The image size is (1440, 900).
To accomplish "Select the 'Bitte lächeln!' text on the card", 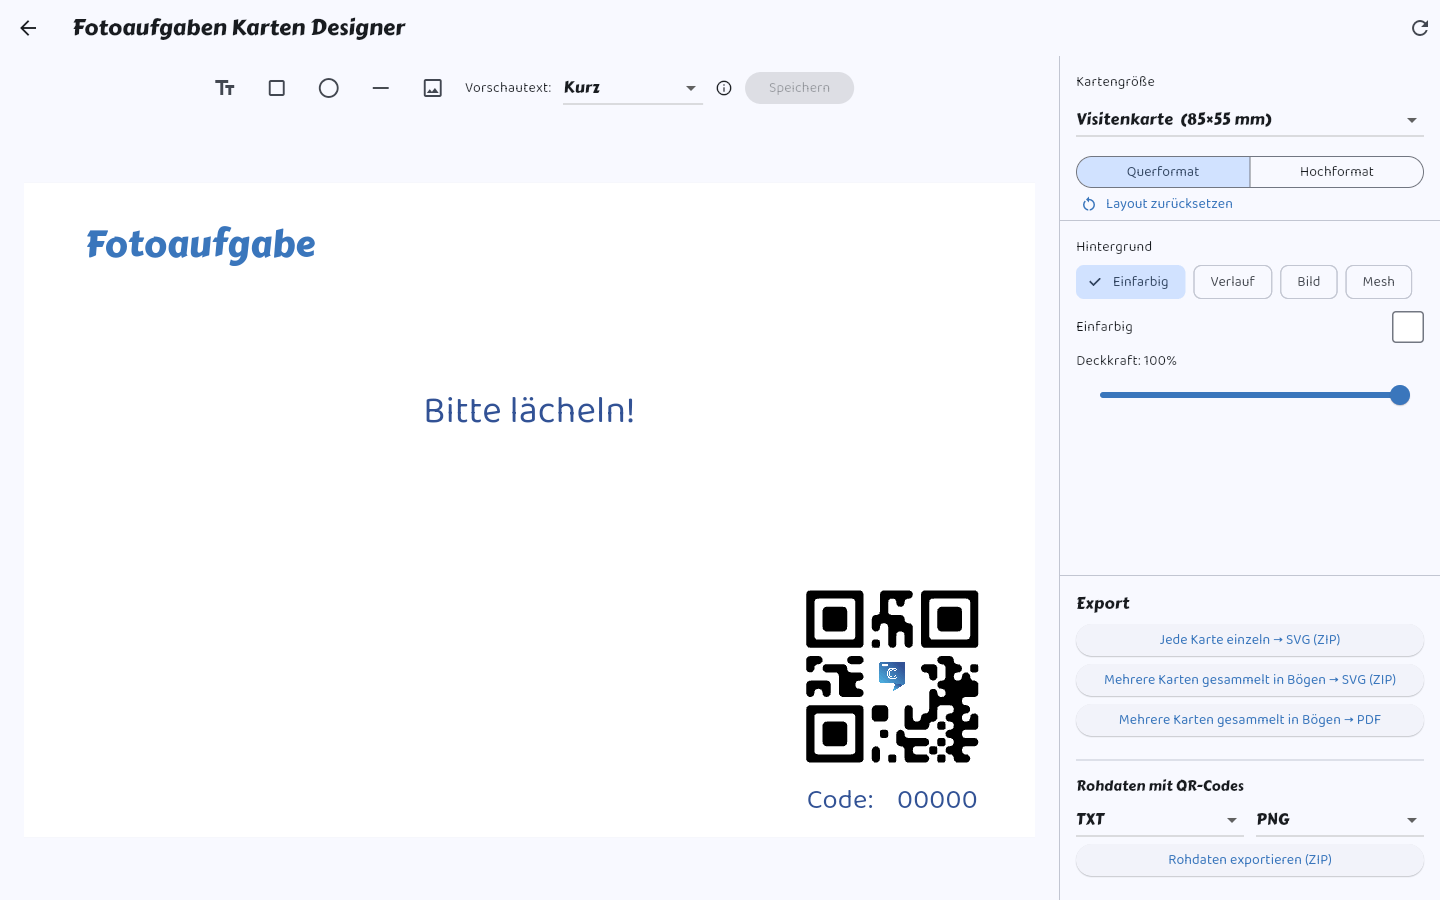I will 529,410.
